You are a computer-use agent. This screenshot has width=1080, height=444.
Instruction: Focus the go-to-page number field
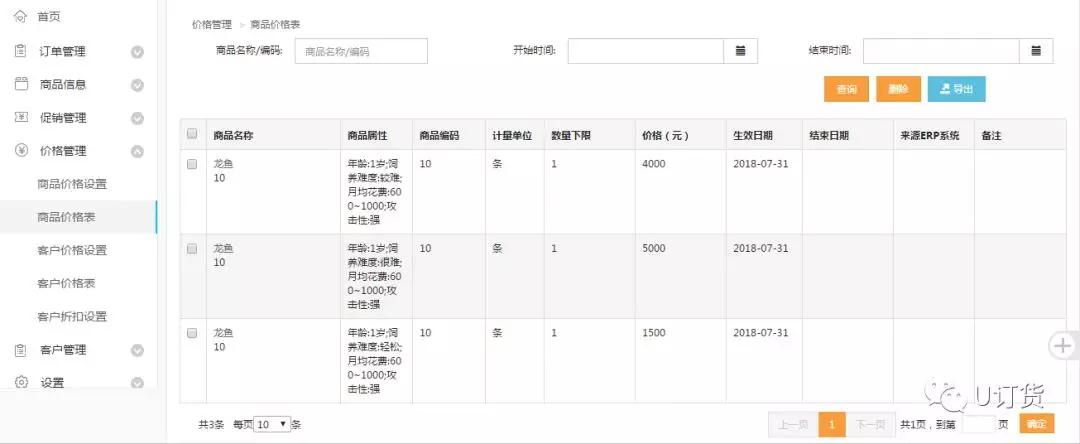pyautogui.click(x=978, y=425)
